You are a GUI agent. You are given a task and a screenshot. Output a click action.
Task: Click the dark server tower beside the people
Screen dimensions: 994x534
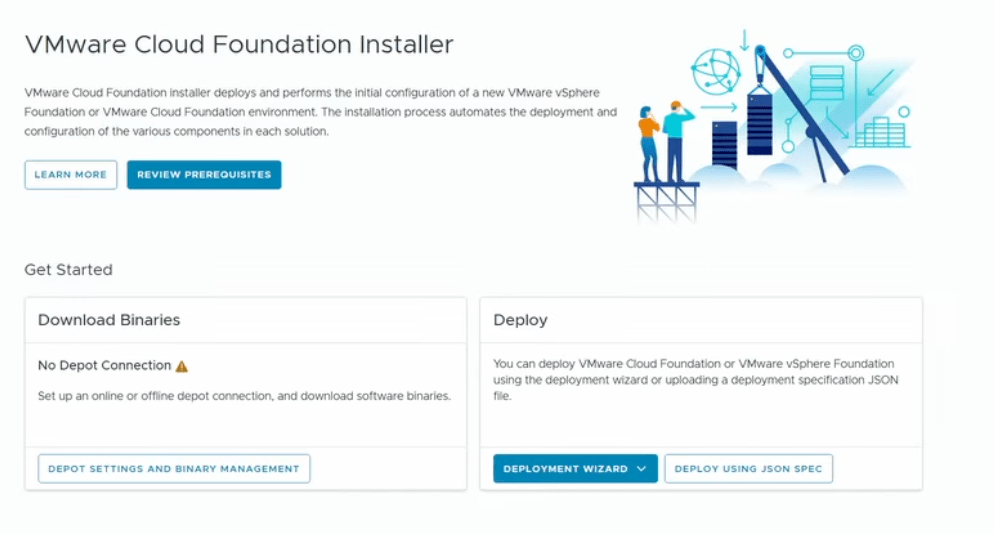[724, 146]
